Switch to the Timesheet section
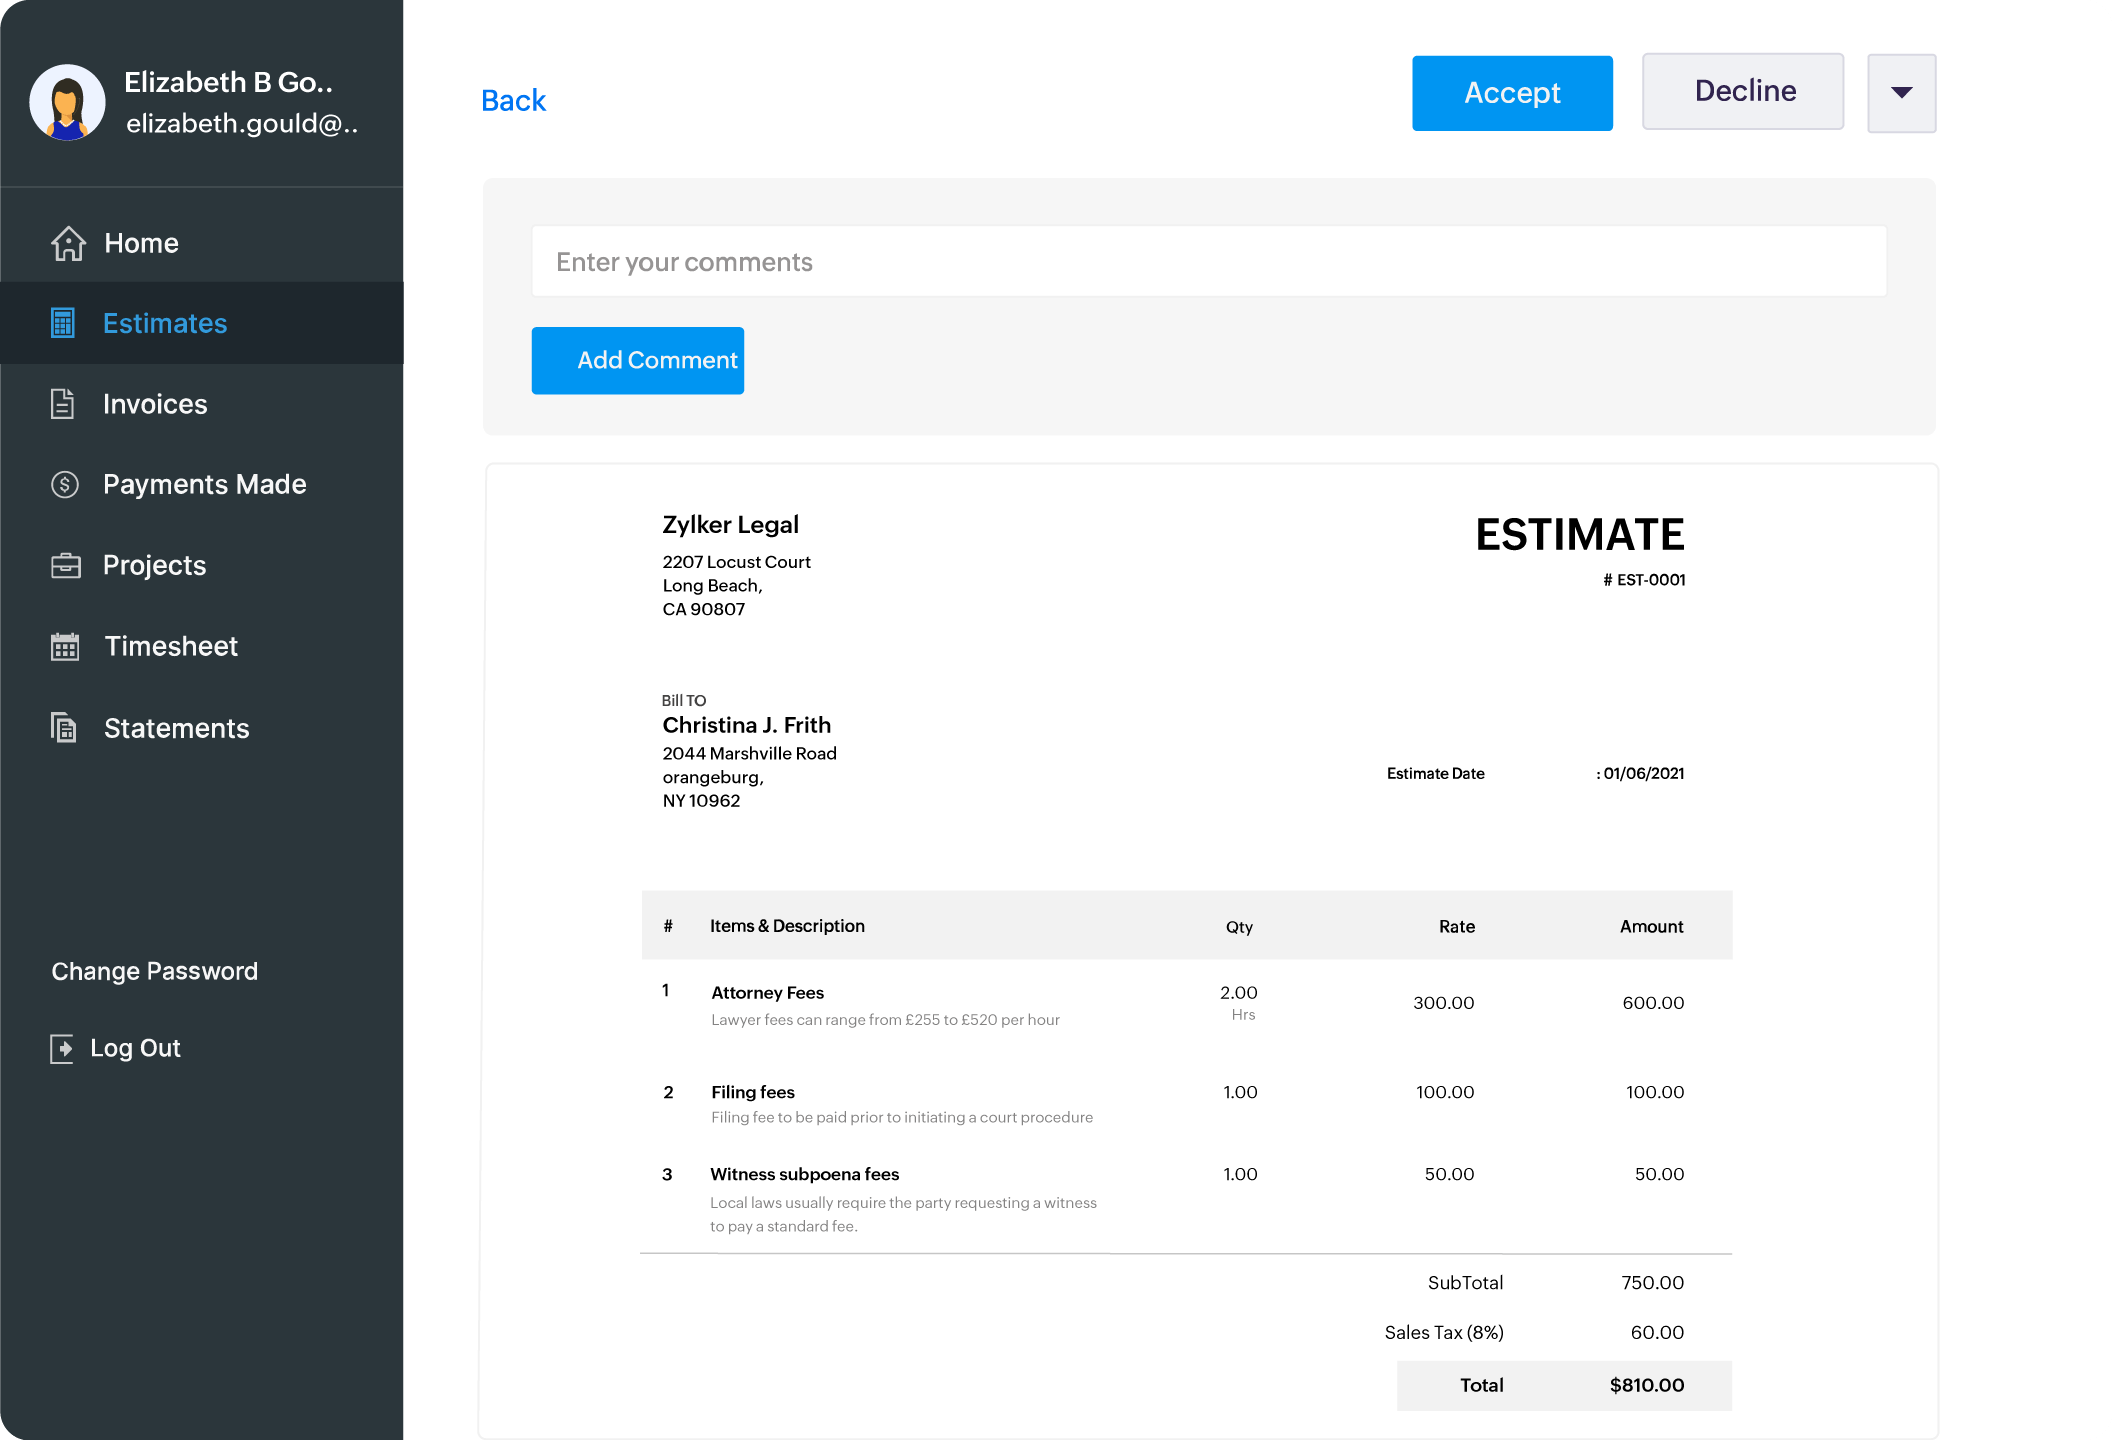This screenshot has width=2112, height=1440. coord(170,646)
